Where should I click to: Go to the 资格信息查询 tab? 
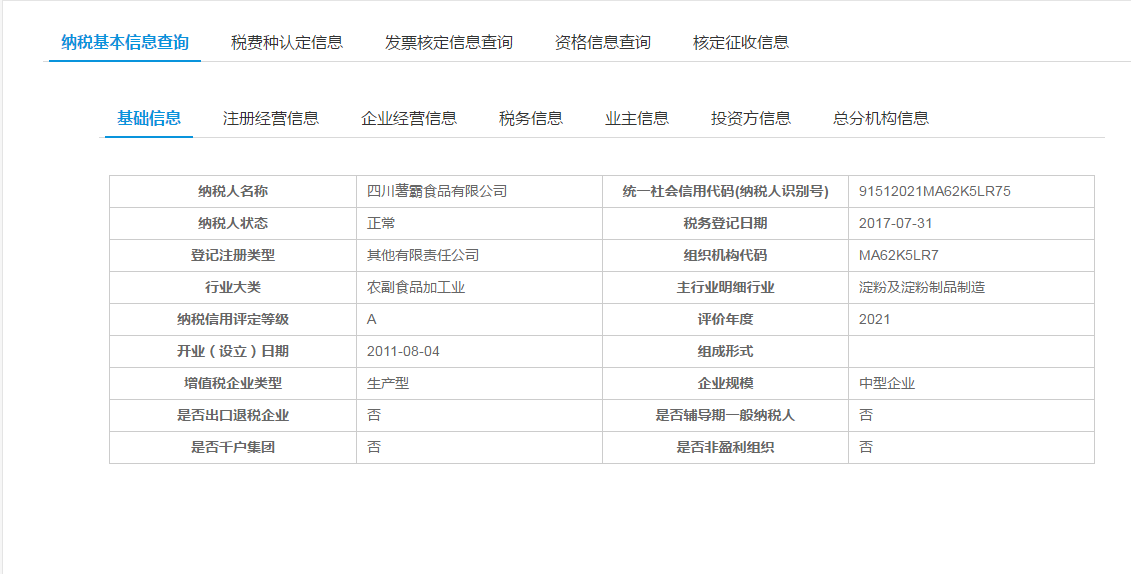coord(603,42)
